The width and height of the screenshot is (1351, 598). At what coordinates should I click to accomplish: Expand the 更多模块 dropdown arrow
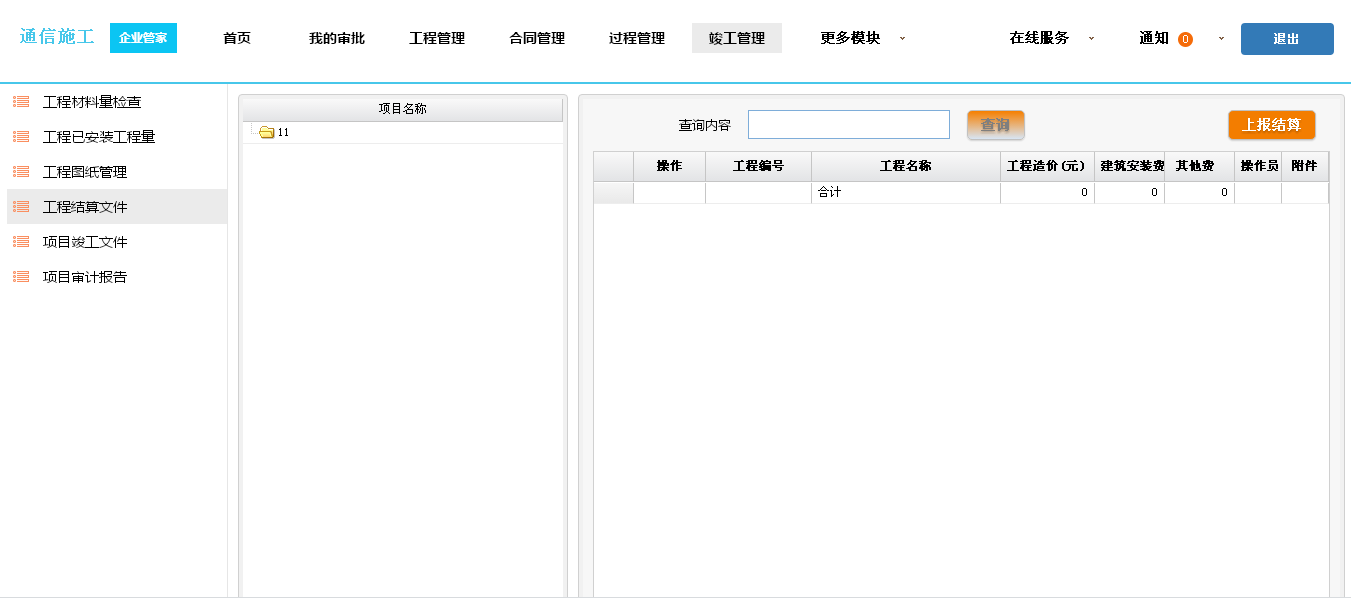tap(902, 38)
